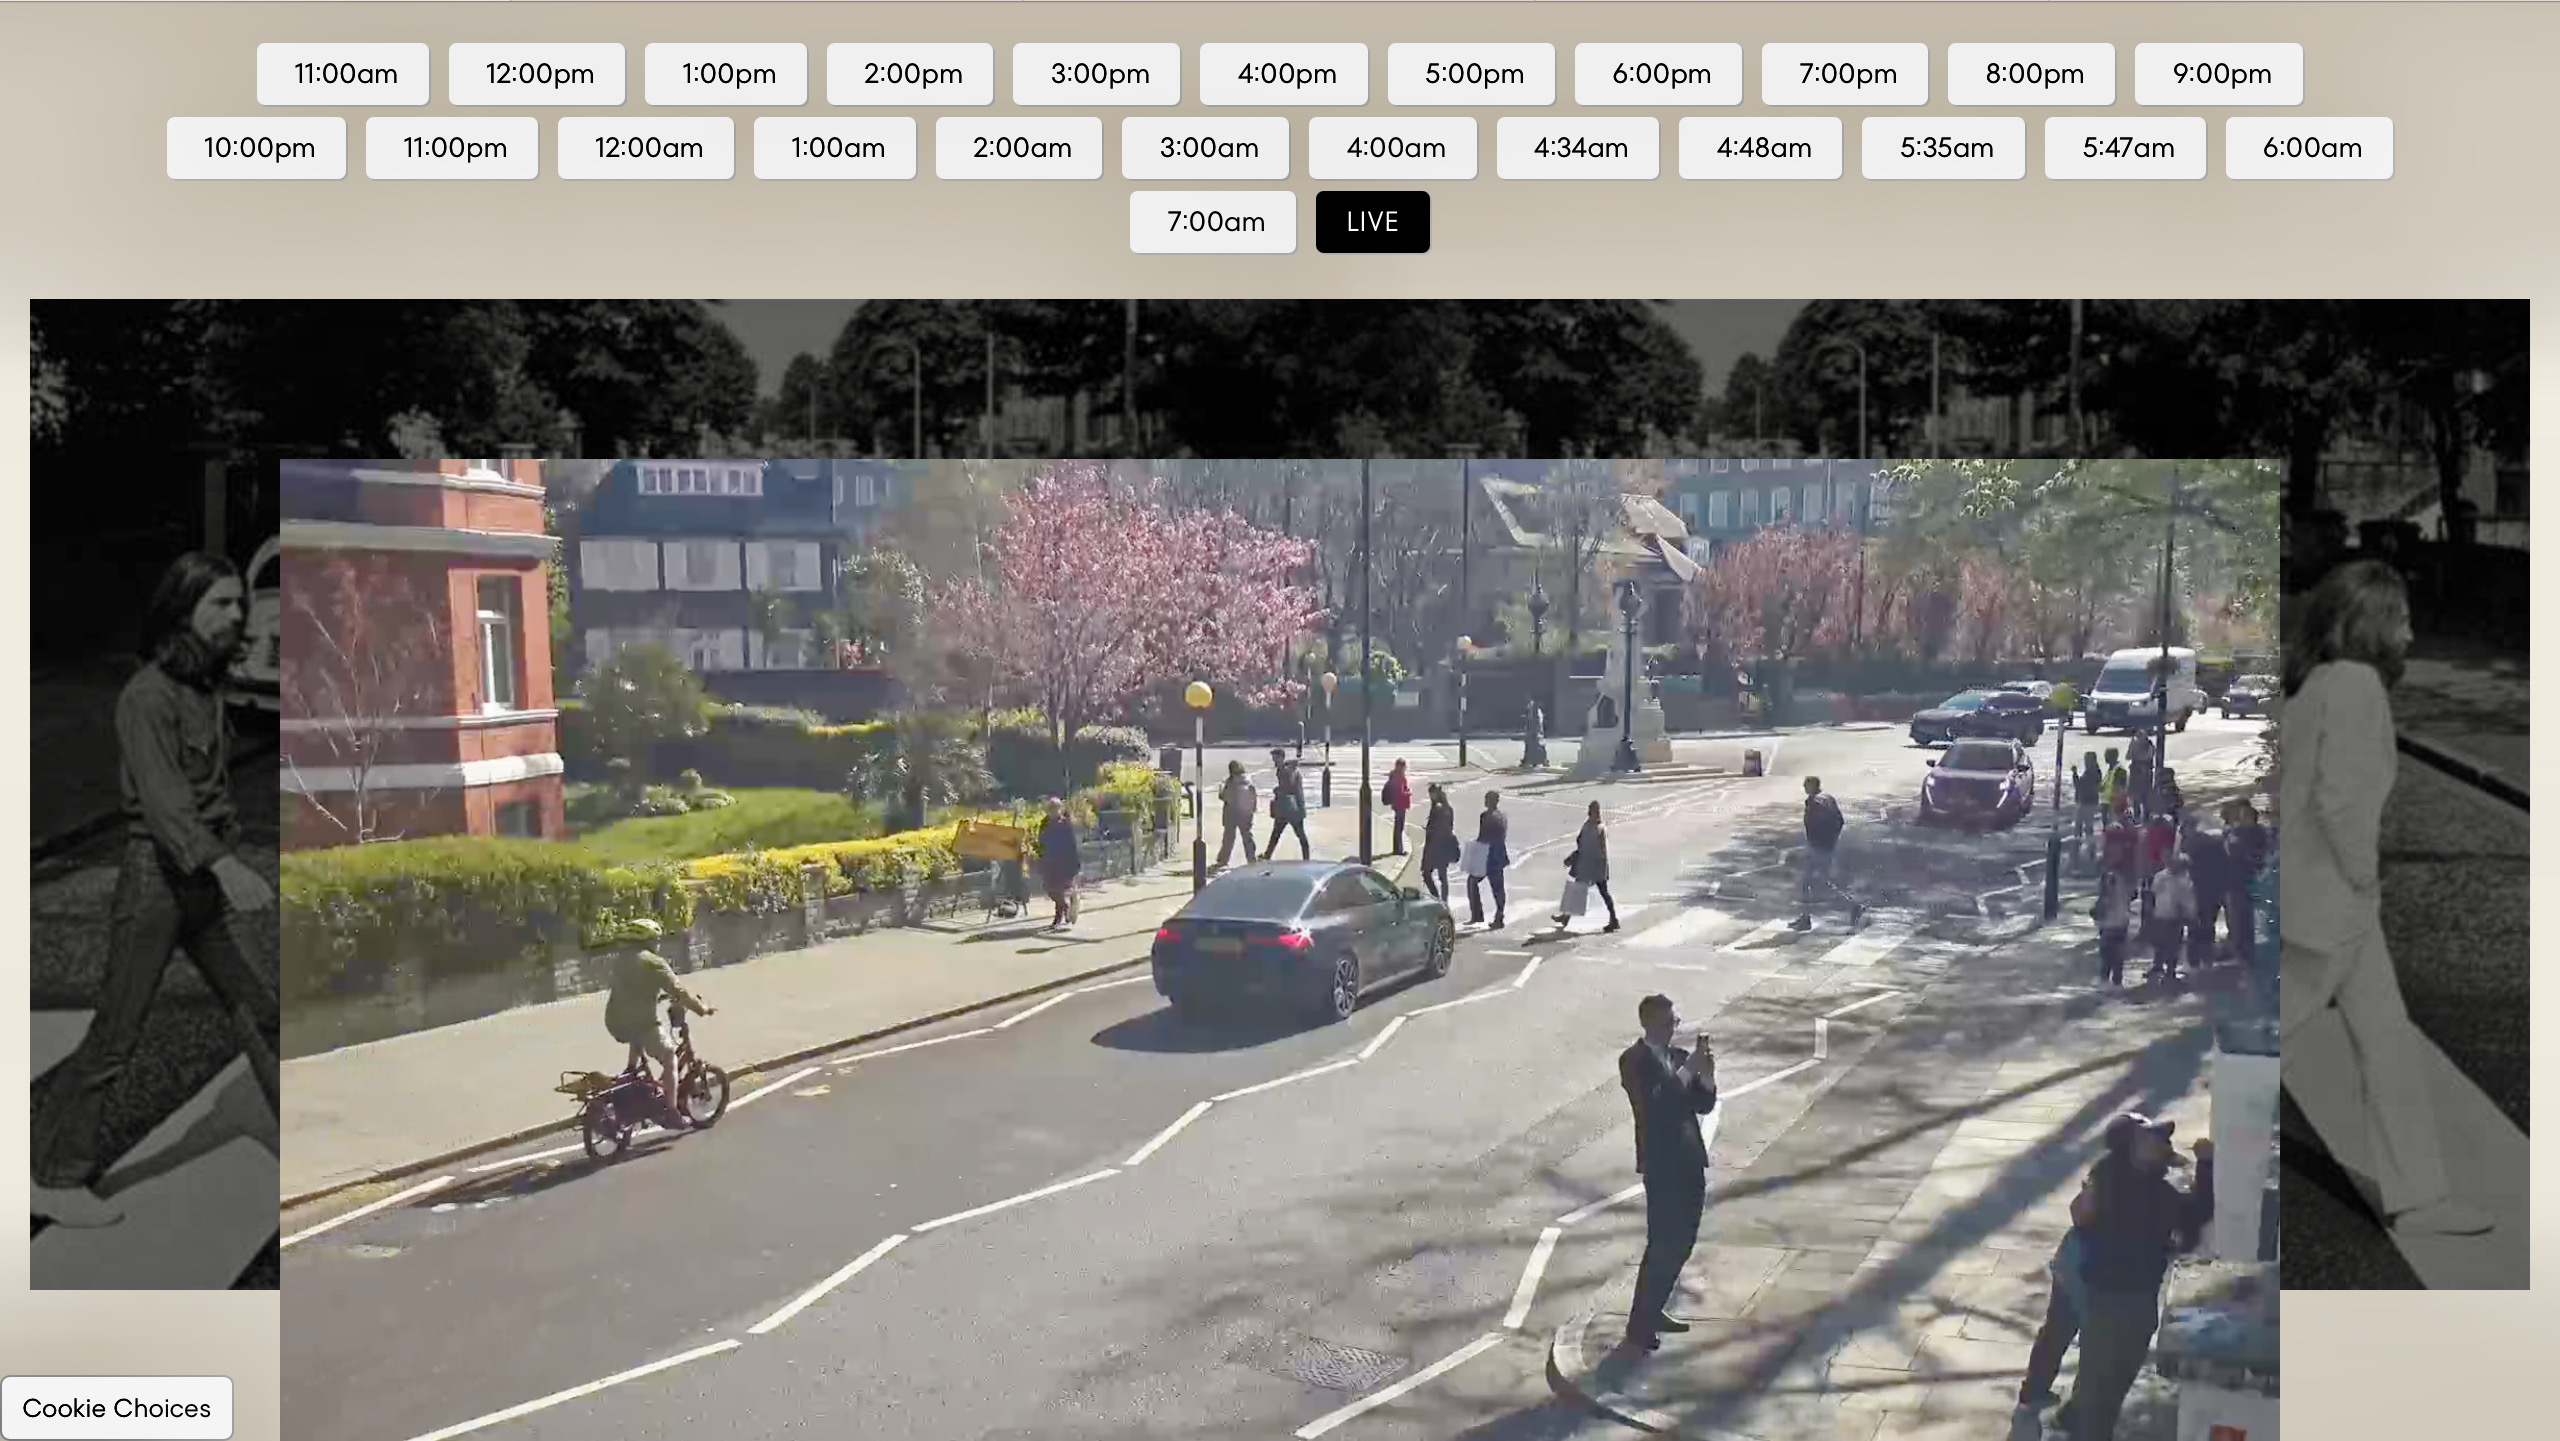2560x1441 pixels.
Task: Open Cookie Choices settings
Action: pos(117,1408)
